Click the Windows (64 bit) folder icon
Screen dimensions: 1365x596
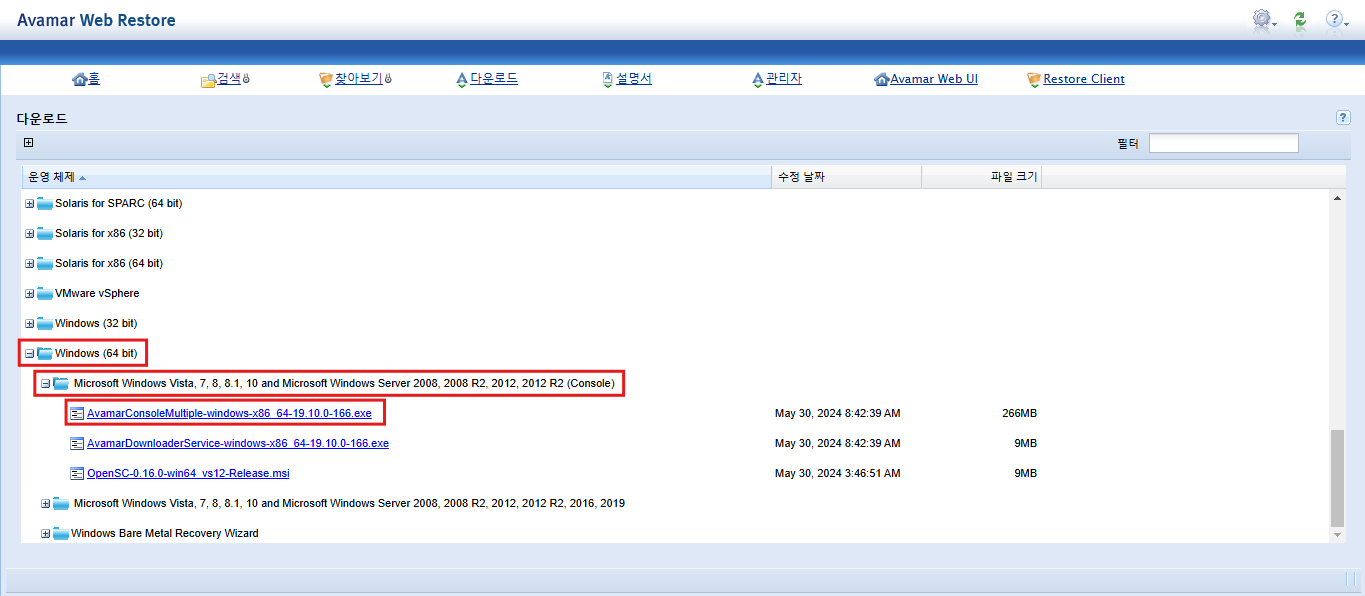(45, 353)
